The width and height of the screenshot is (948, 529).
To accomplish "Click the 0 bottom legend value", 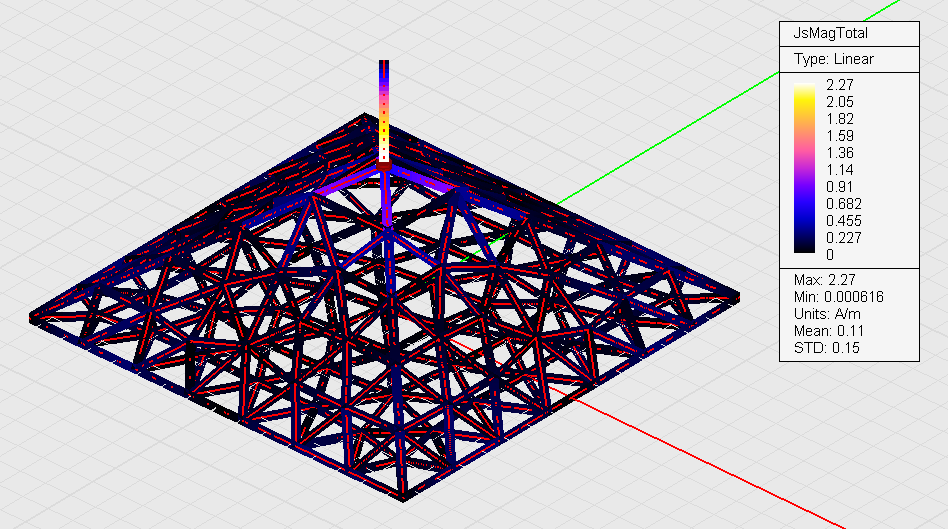I will pos(829,255).
